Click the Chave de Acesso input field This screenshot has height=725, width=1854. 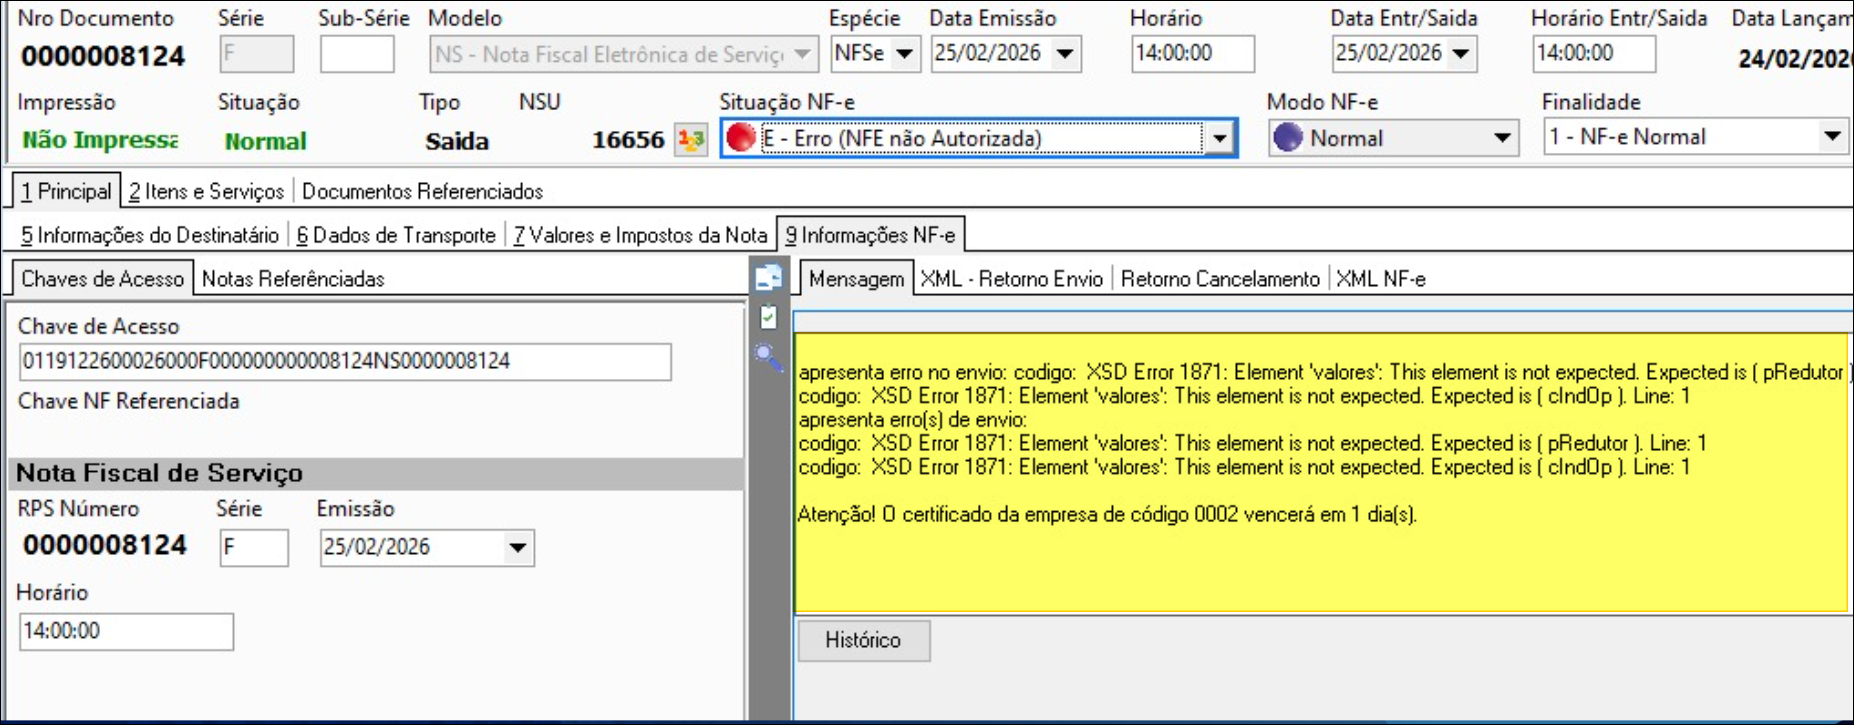(x=345, y=361)
